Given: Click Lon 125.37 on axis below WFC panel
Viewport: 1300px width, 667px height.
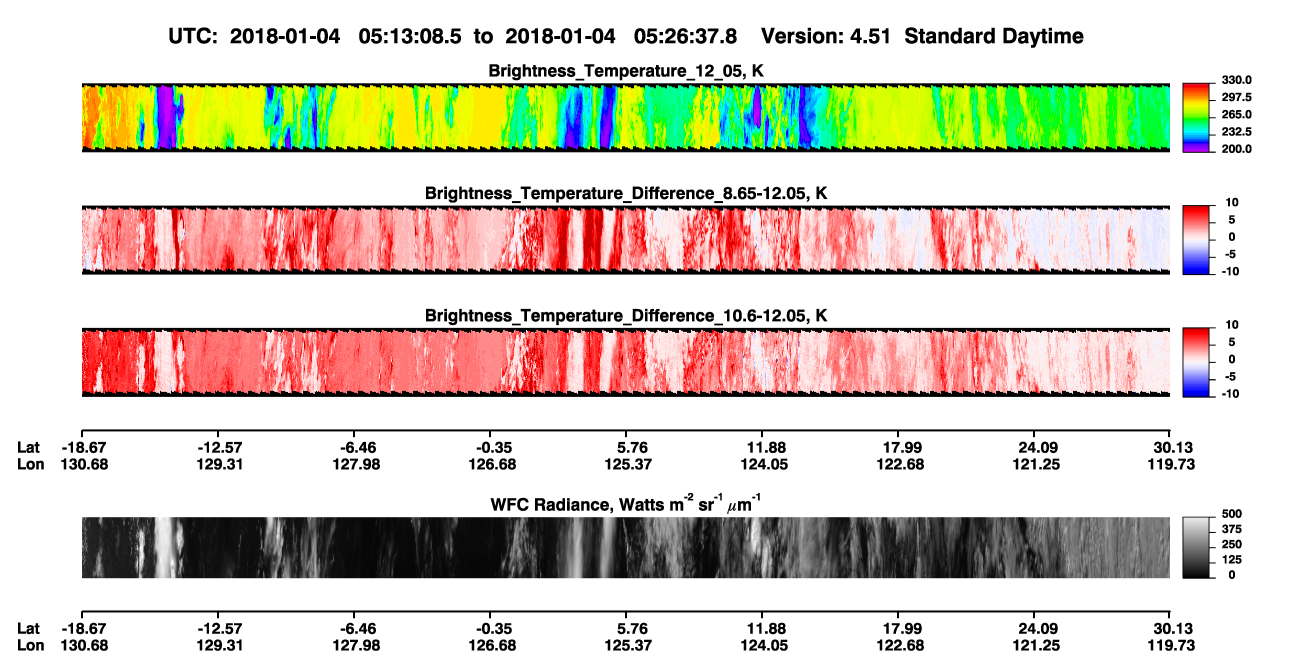Looking at the screenshot, I should coord(626,646).
